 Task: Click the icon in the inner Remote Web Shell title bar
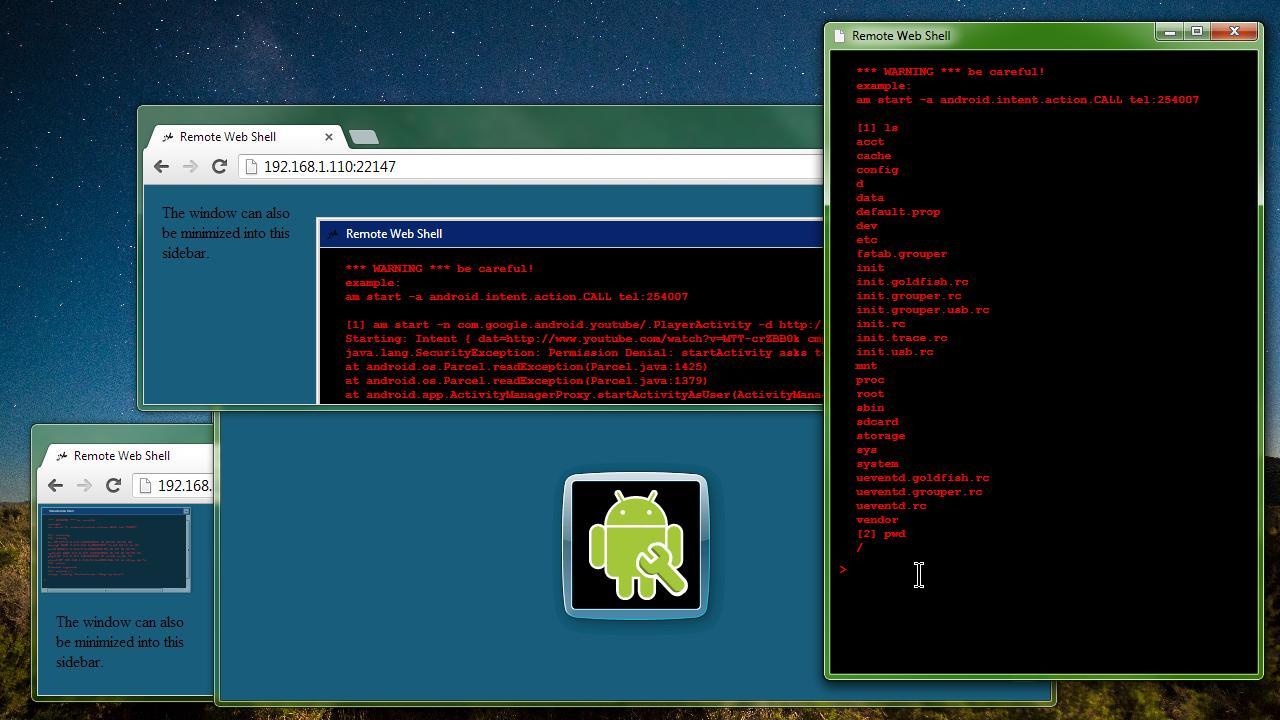[333, 234]
